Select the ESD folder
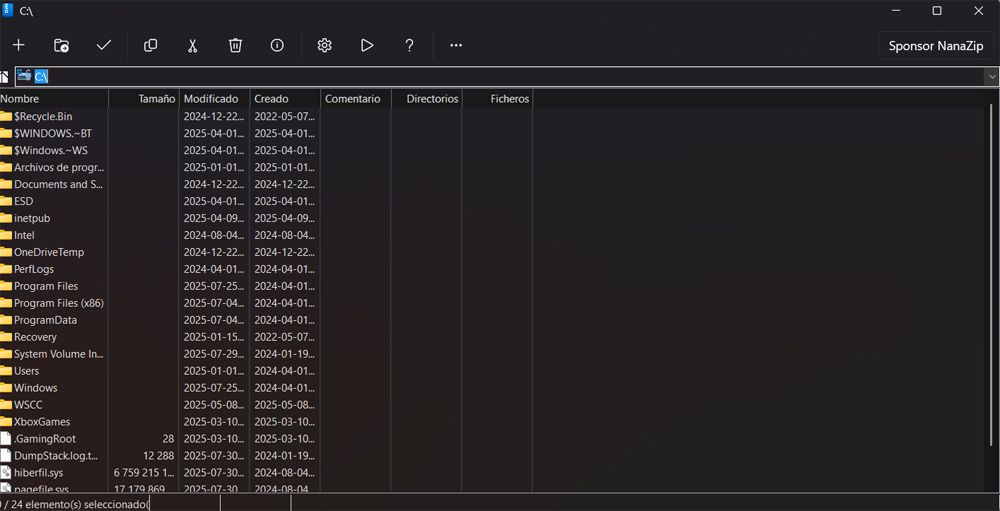Screen dimensions: 1000x511 click(x=24, y=202)
